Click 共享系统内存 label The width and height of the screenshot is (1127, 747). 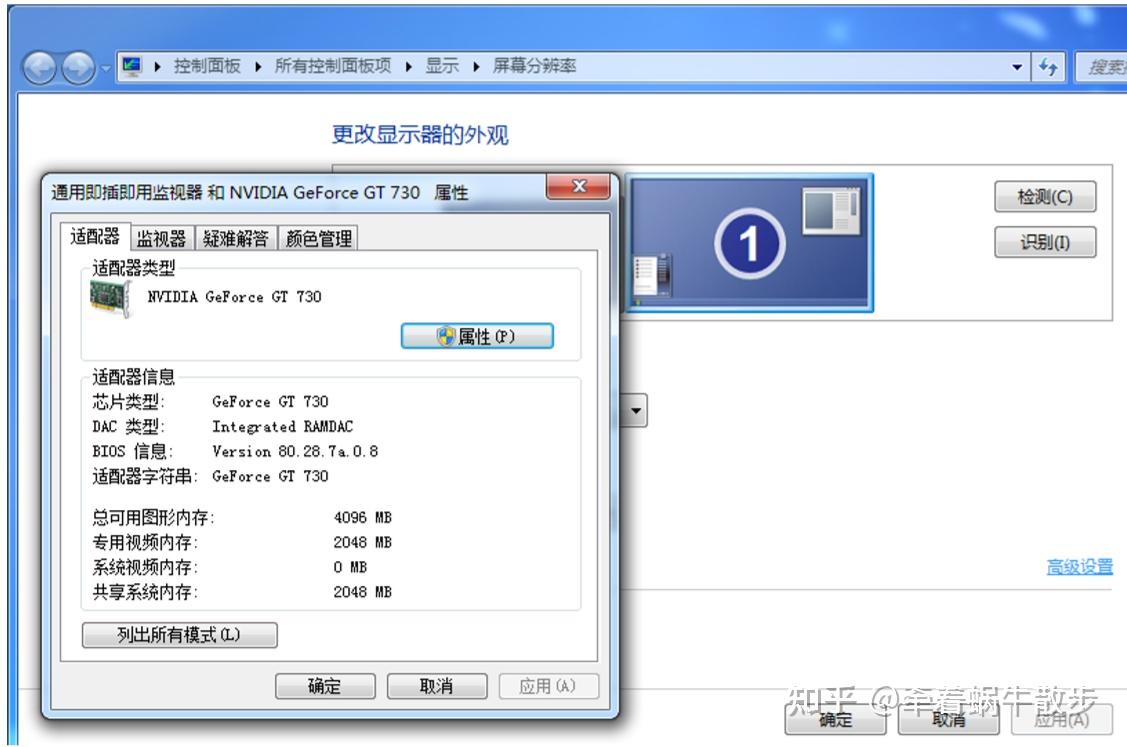(144, 592)
